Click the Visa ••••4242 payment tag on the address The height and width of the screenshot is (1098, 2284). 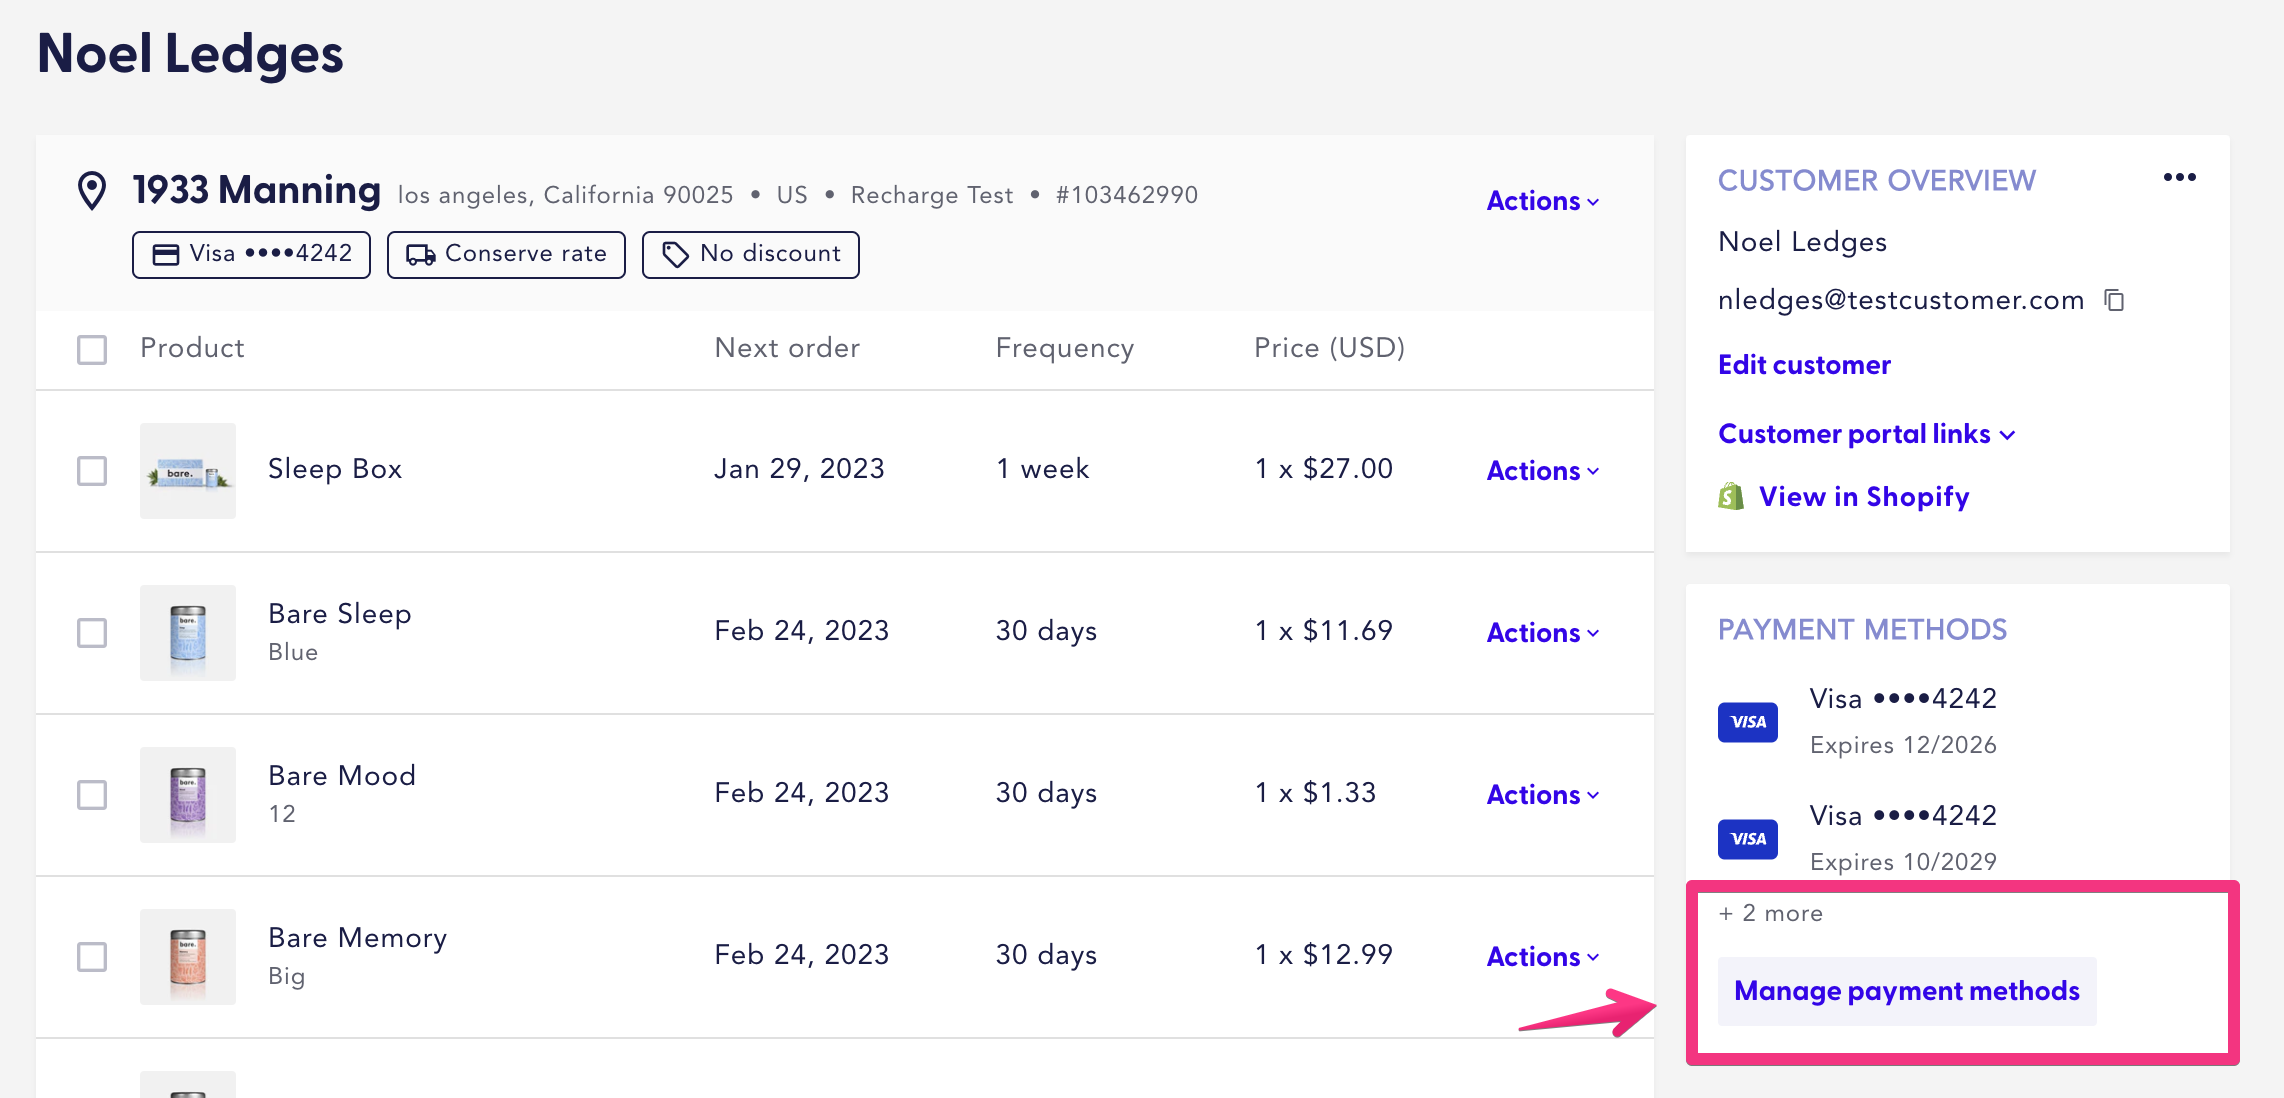click(x=251, y=255)
